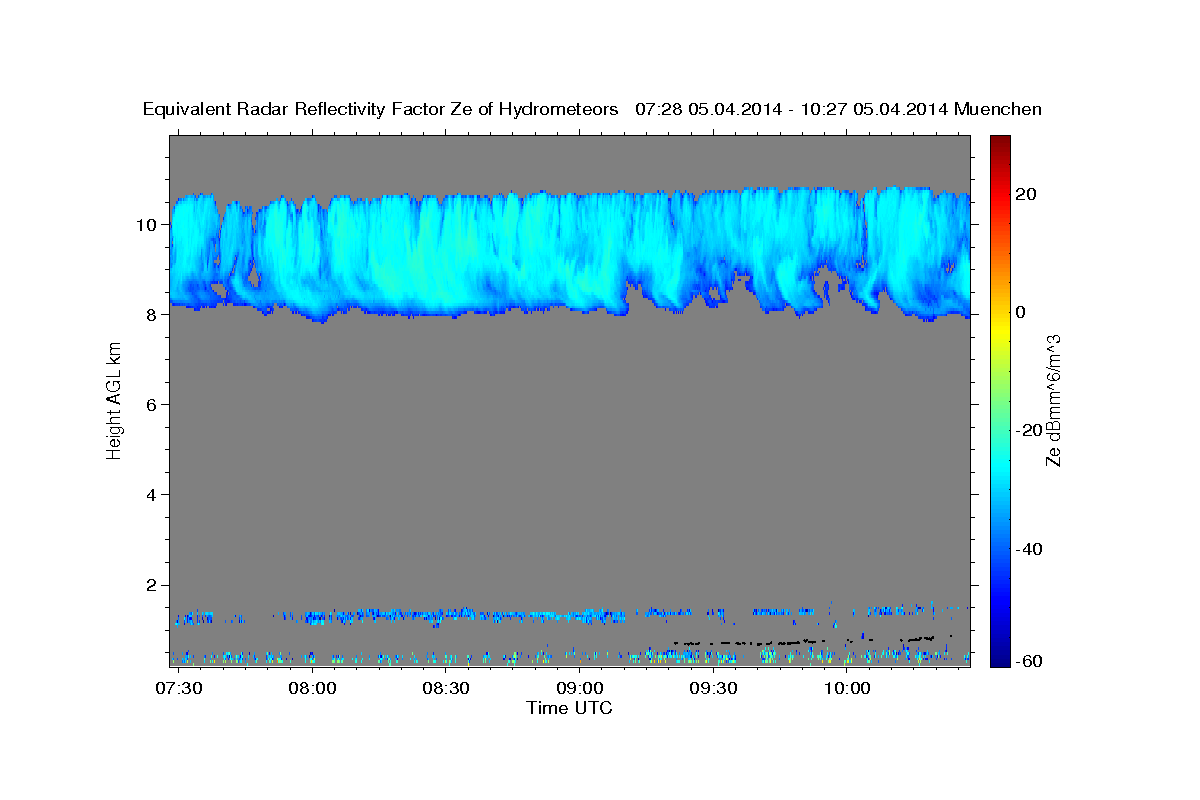Click the date range '07:28 05.04.2014 - 10:27 05.04.2014'
Image resolution: width=1200 pixels, height=800 pixels.
coord(791,109)
